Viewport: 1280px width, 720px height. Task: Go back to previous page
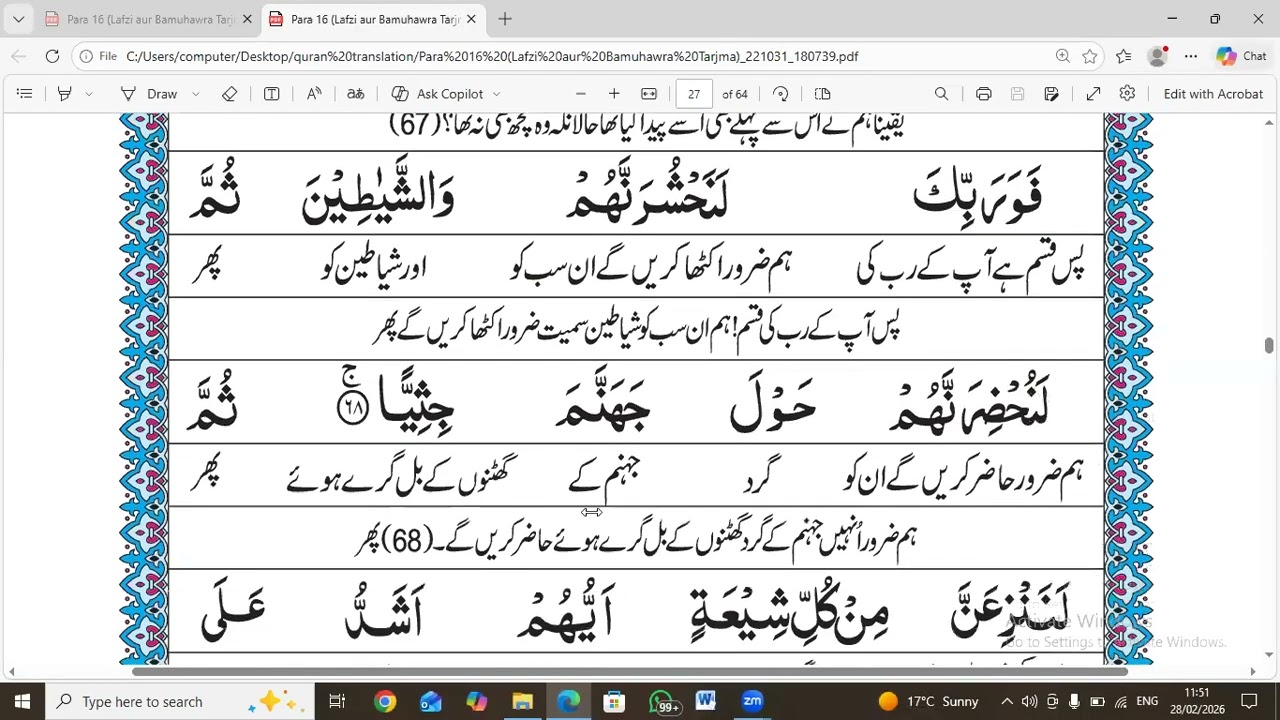(x=20, y=56)
